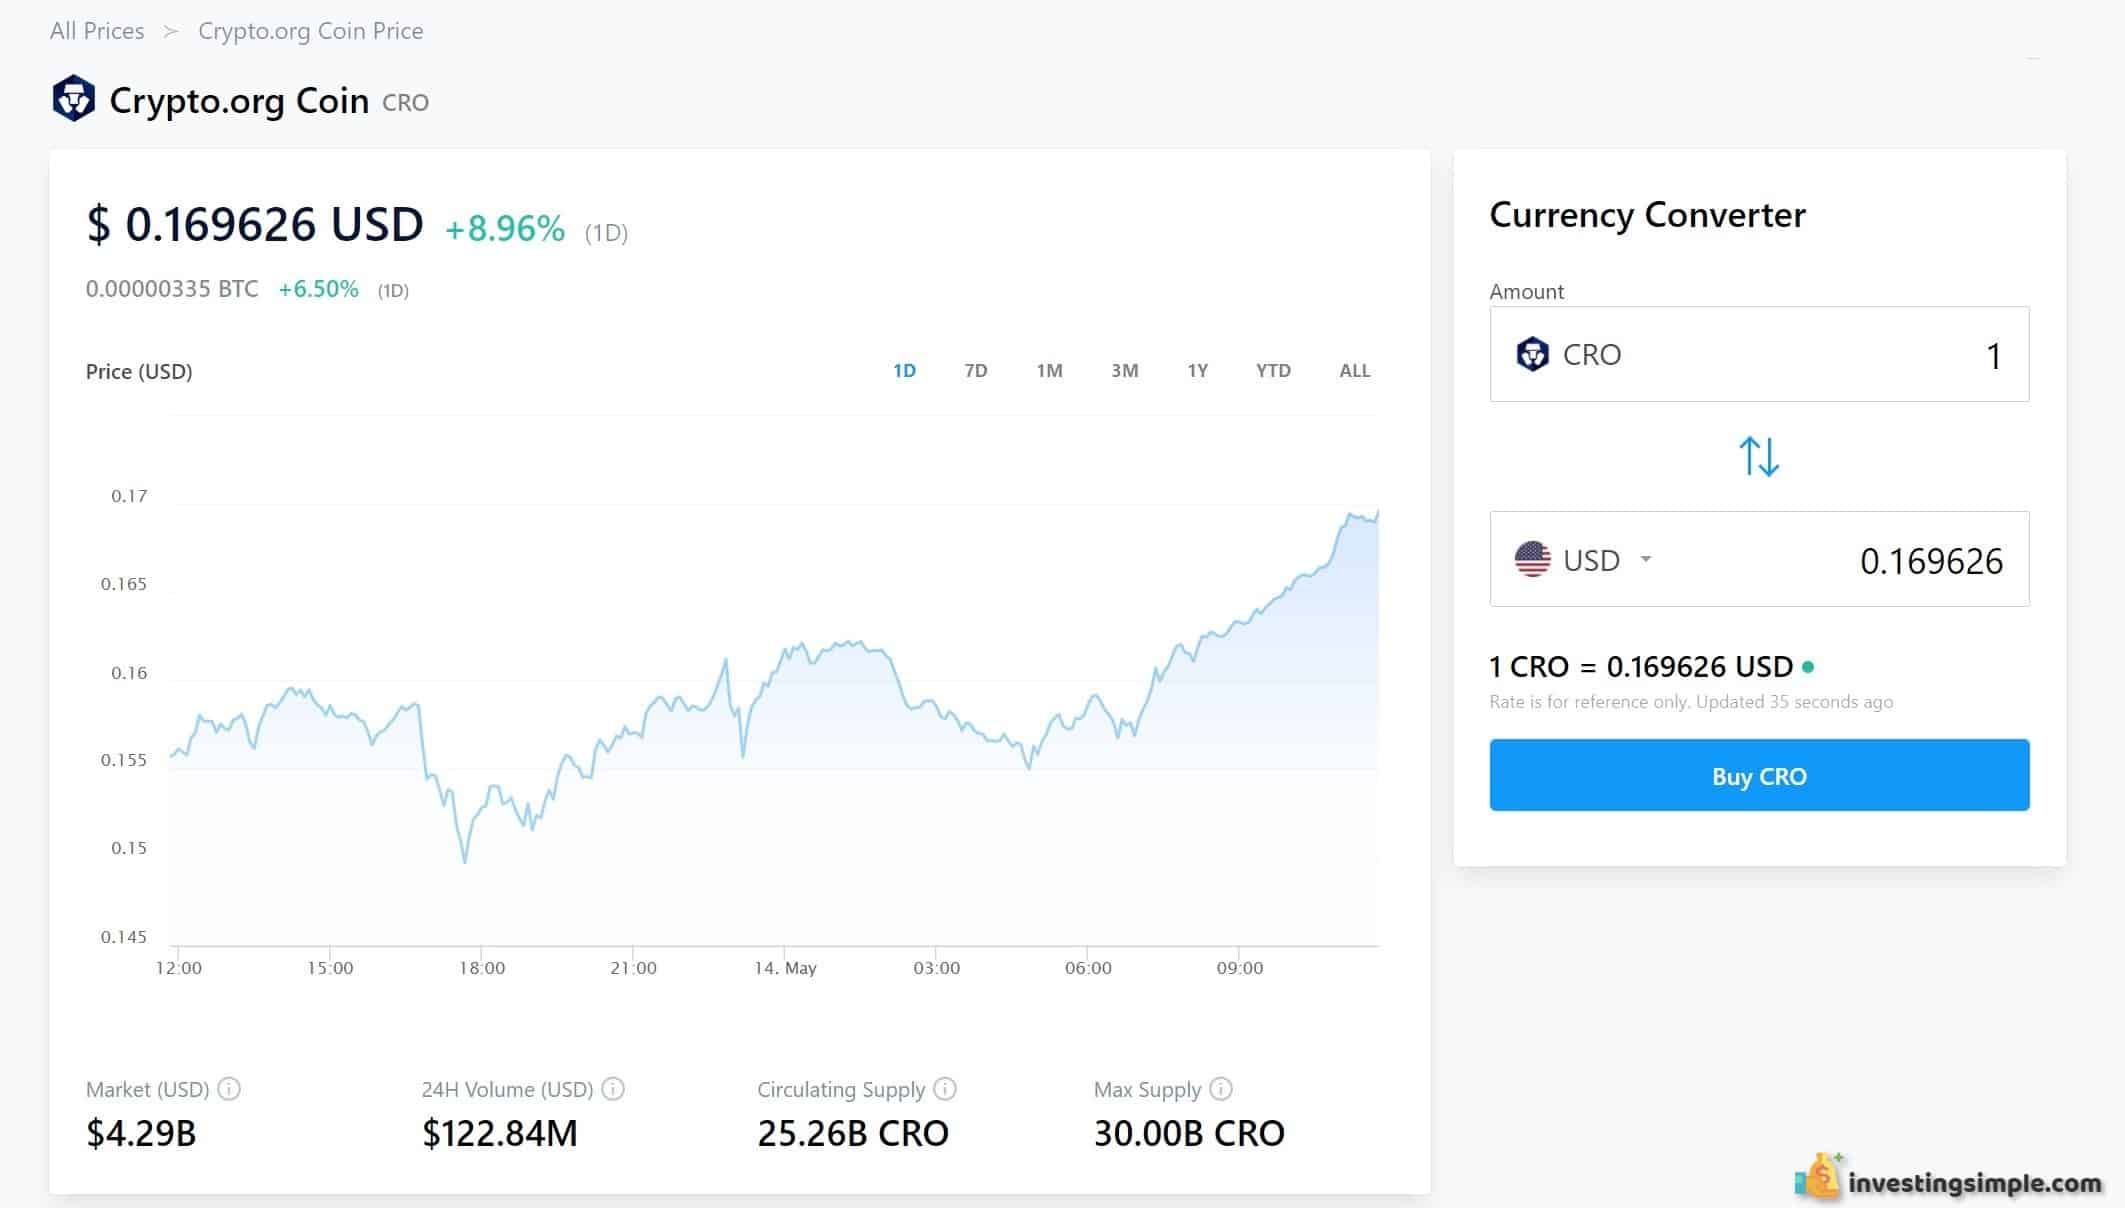Expand the USD currency dropdown arrow
The width and height of the screenshot is (2125, 1208).
tap(1646, 559)
